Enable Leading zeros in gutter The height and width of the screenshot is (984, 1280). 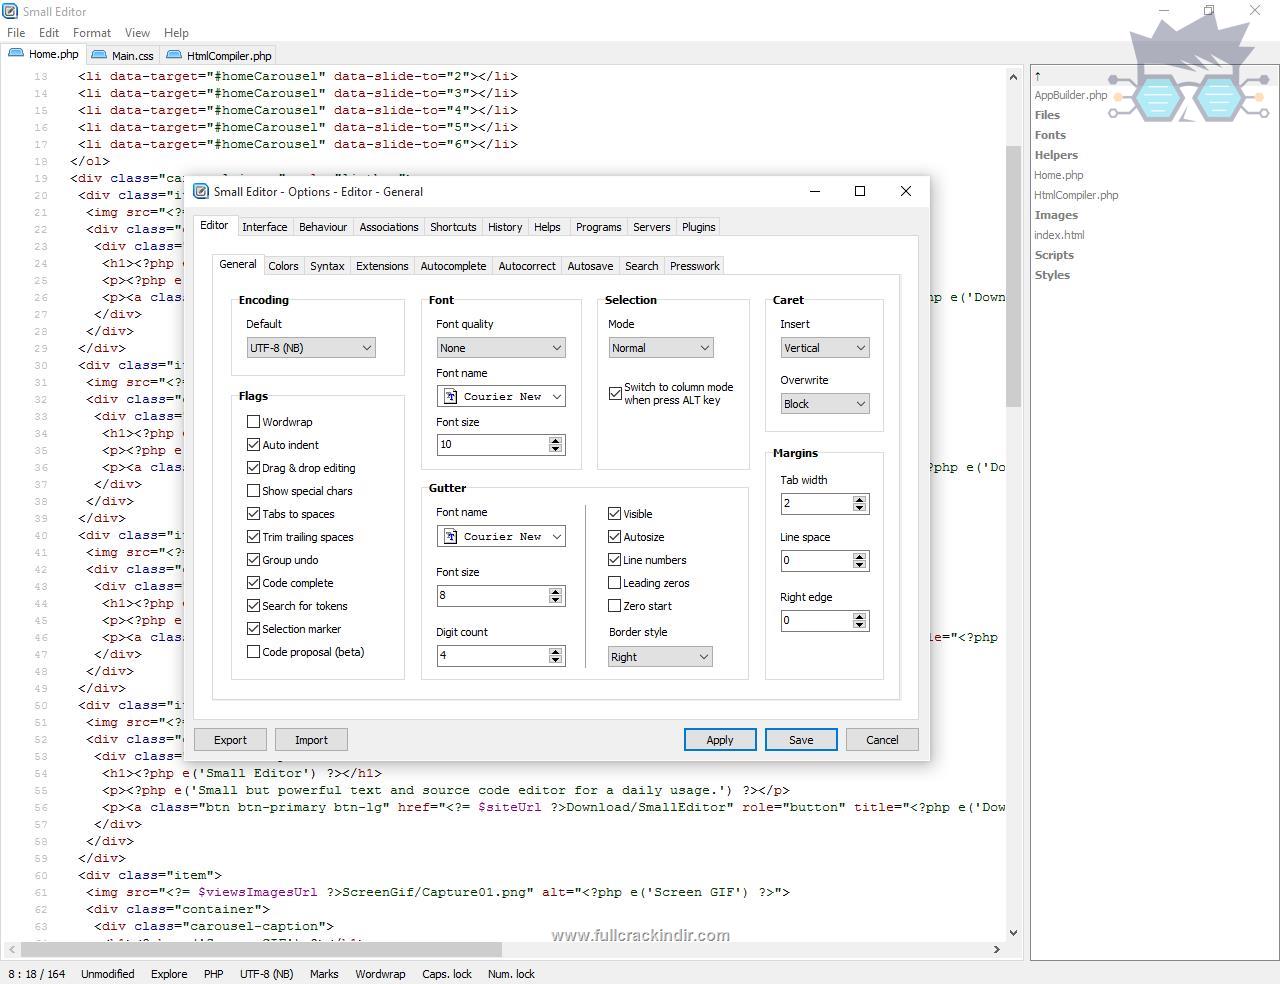(x=614, y=583)
